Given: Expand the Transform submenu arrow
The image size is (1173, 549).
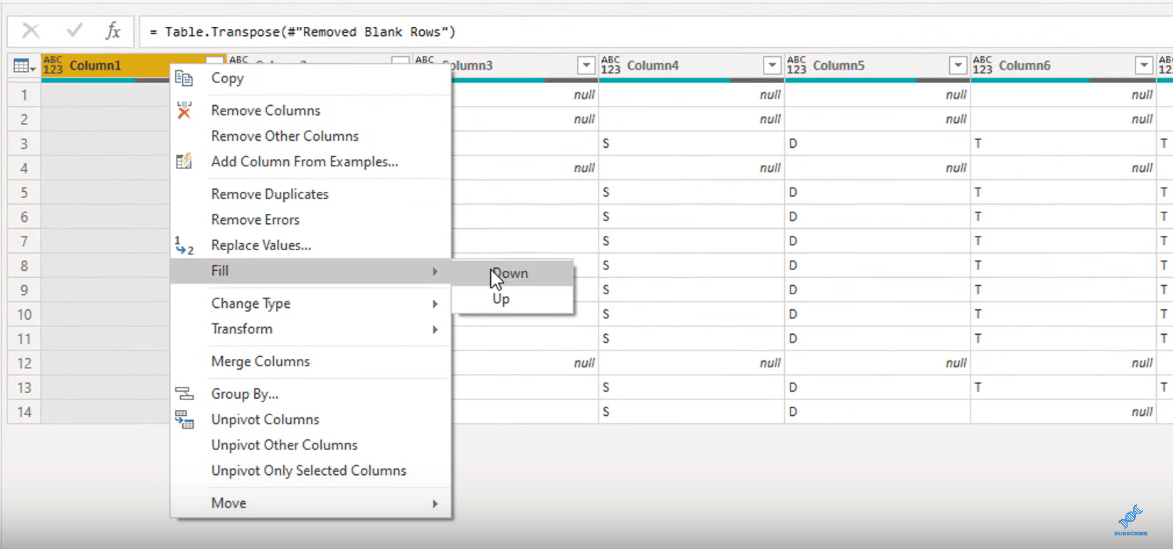Looking at the screenshot, I should coord(435,329).
